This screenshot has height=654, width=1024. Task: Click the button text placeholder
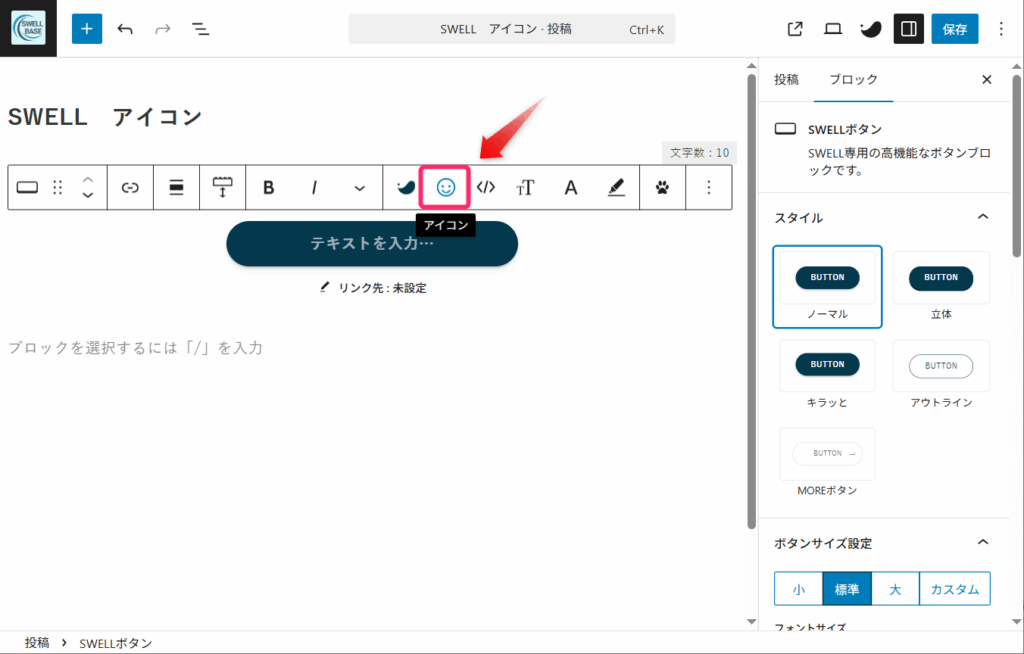372,243
